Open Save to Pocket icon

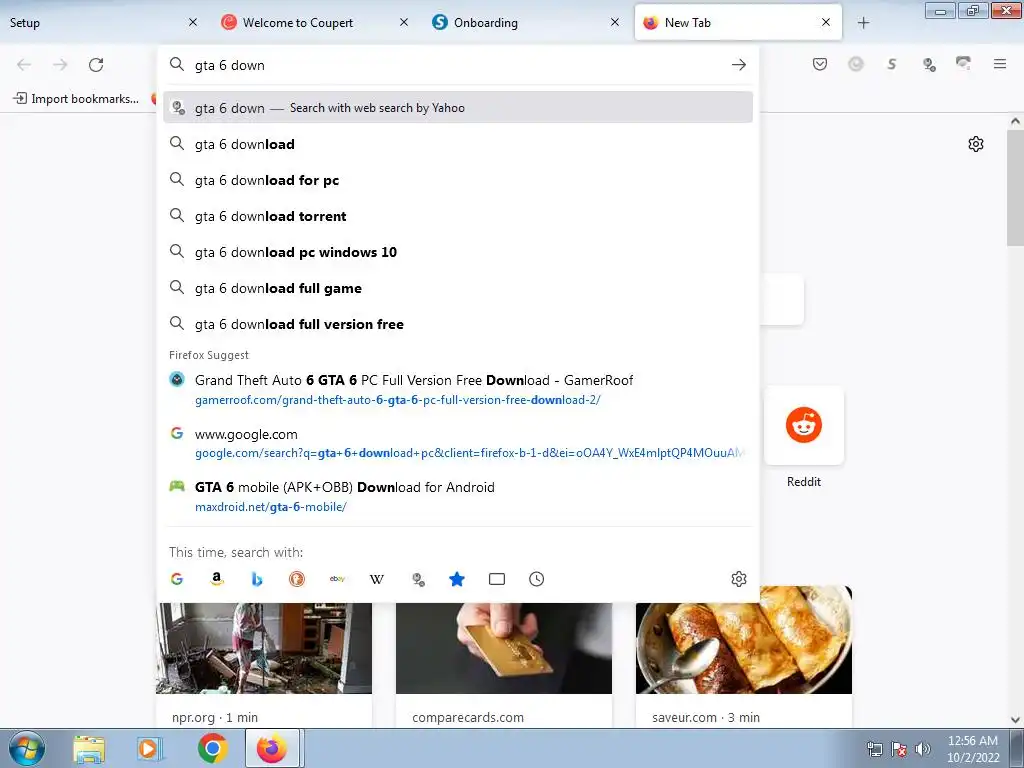[820, 64]
